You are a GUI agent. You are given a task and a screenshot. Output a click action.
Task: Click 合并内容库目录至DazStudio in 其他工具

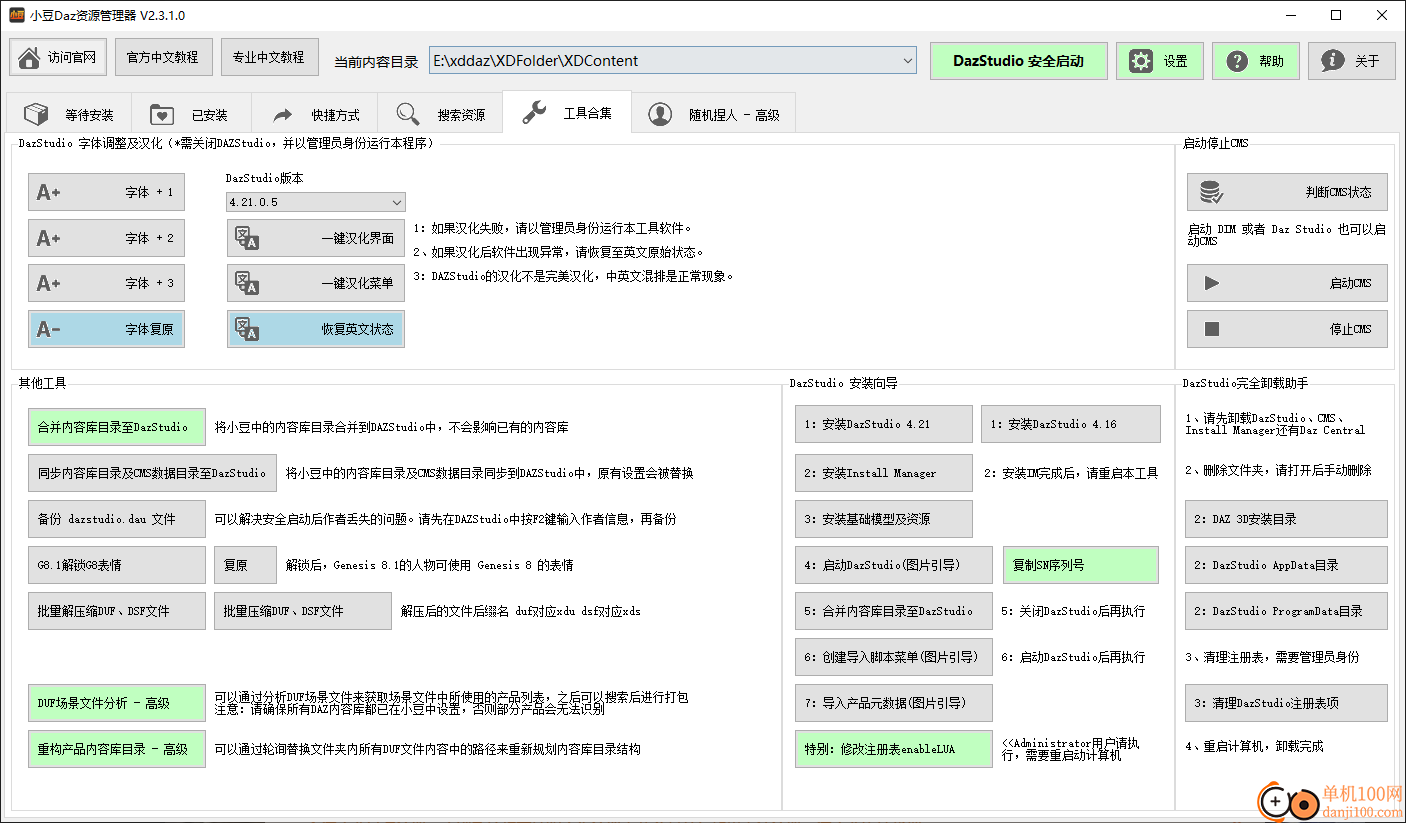click(117, 427)
